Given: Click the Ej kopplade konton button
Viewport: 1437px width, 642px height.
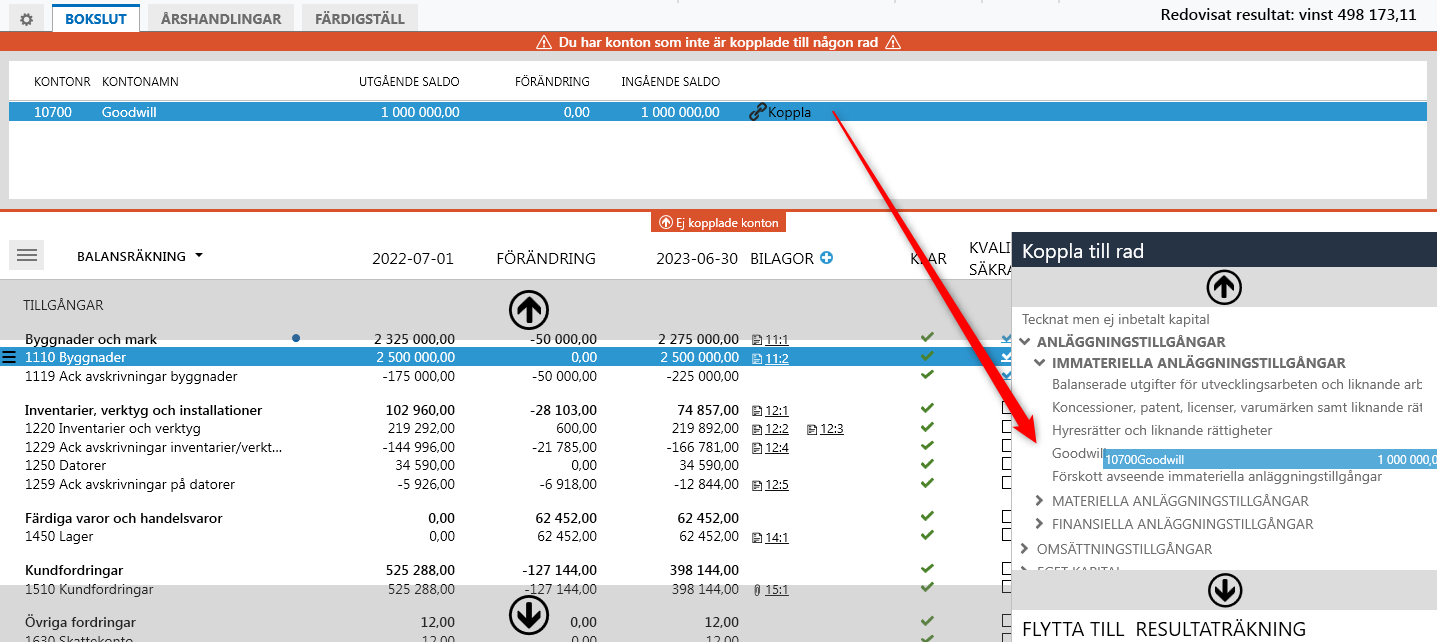Looking at the screenshot, I should point(718,222).
